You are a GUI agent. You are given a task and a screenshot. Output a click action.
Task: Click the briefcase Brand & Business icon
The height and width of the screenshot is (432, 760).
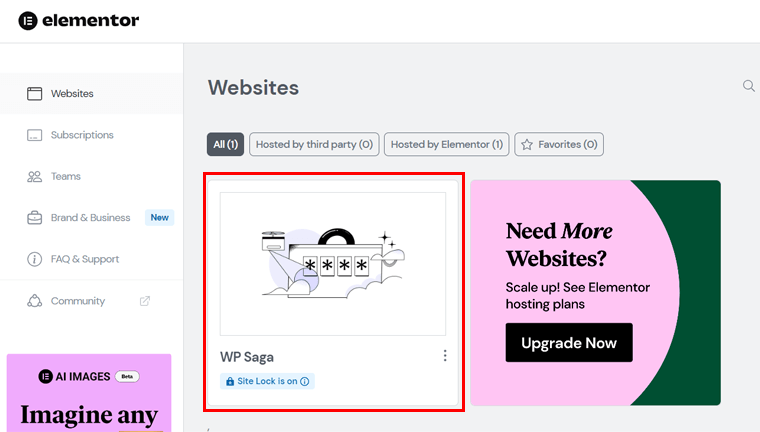[x=34, y=218]
